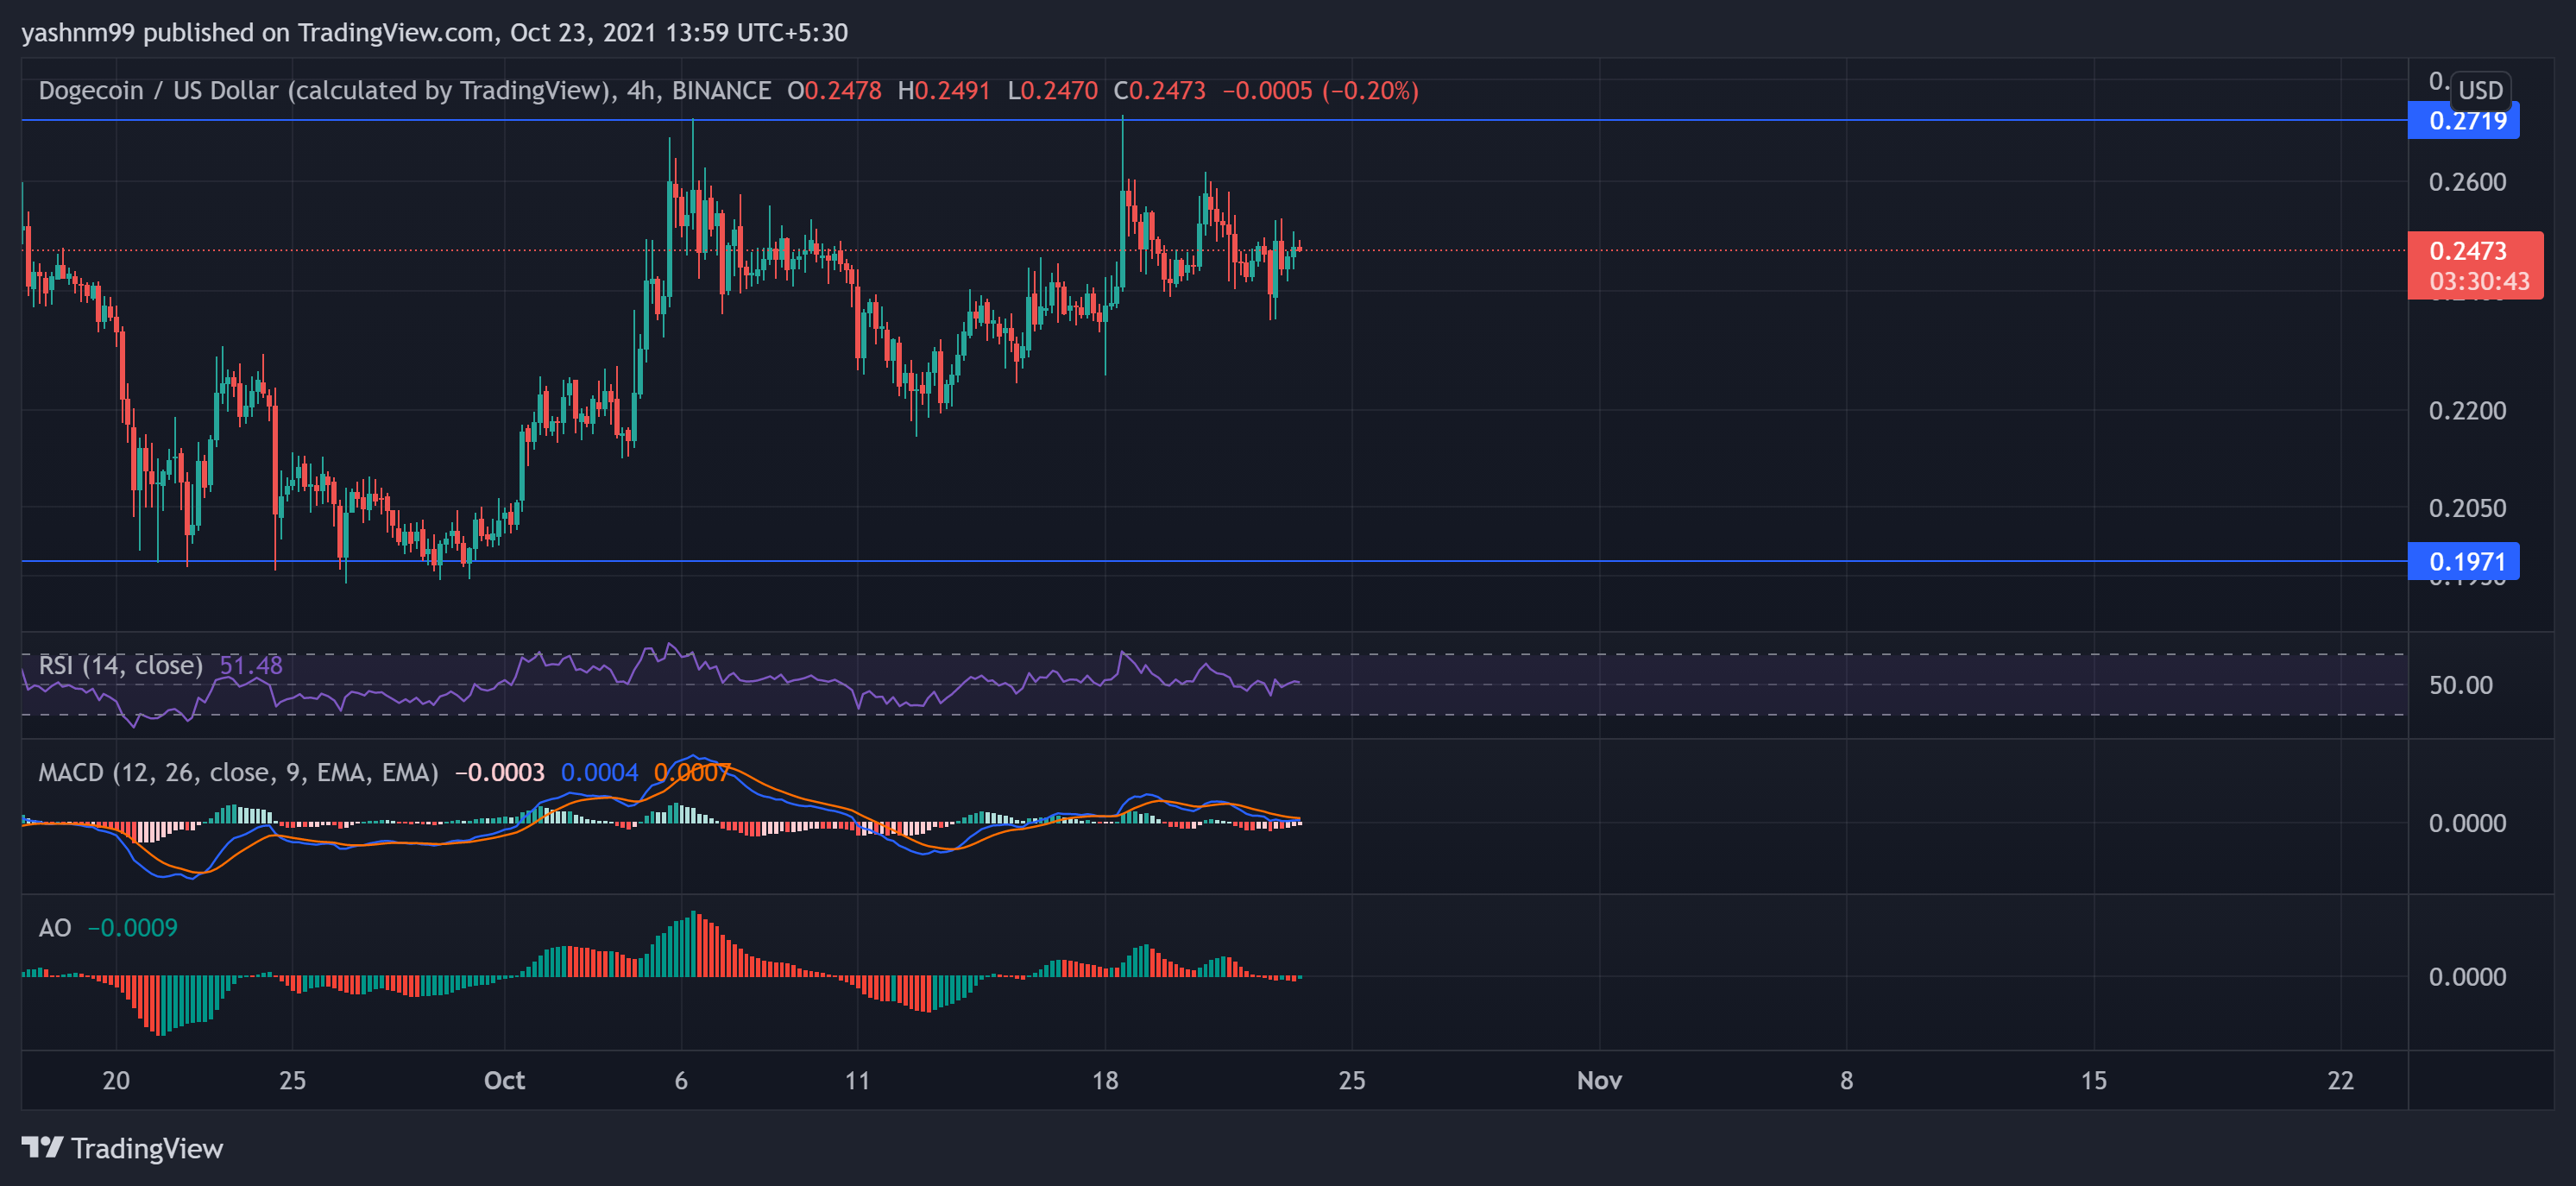Click the TradingView wordmark at bottom left
The image size is (2576, 1186).
click(x=147, y=1148)
